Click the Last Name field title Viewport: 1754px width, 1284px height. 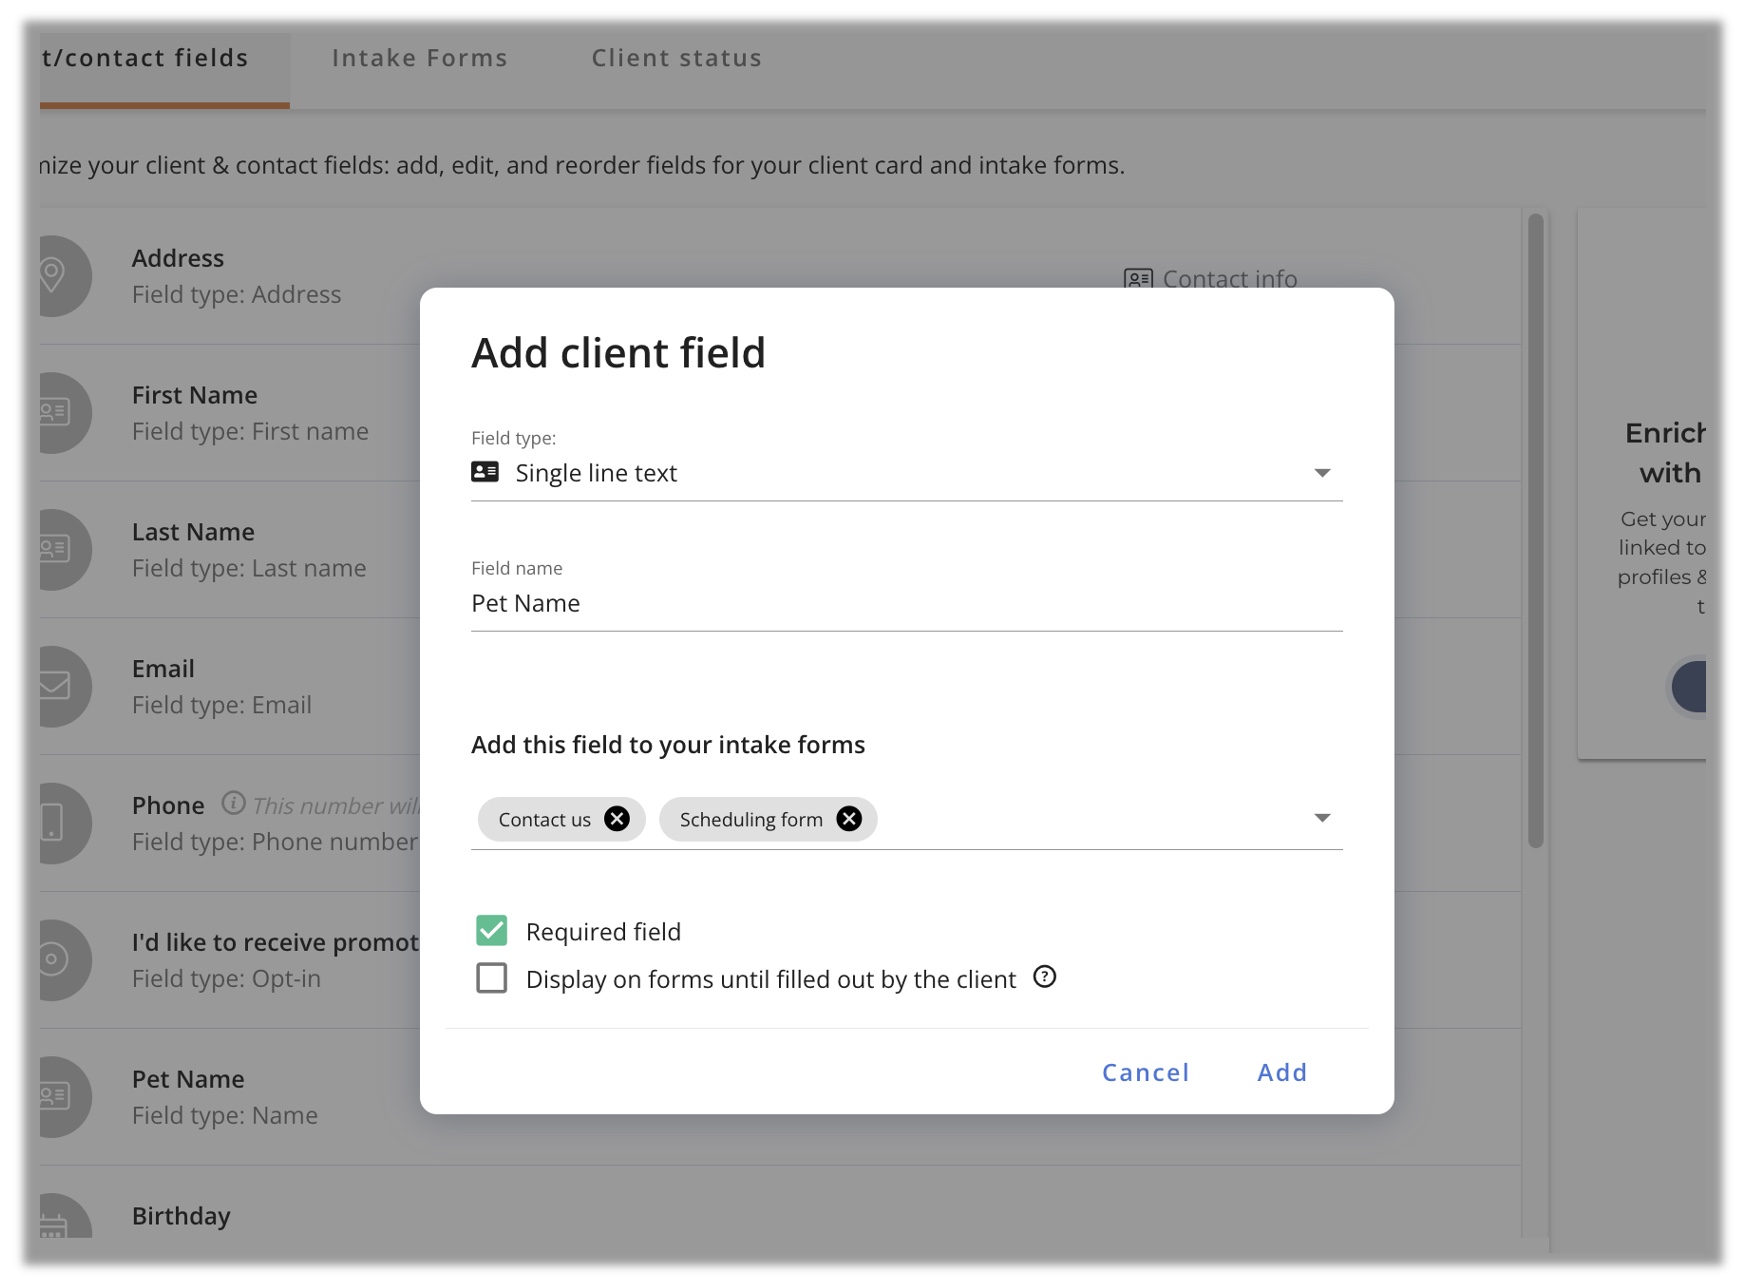coord(193,532)
